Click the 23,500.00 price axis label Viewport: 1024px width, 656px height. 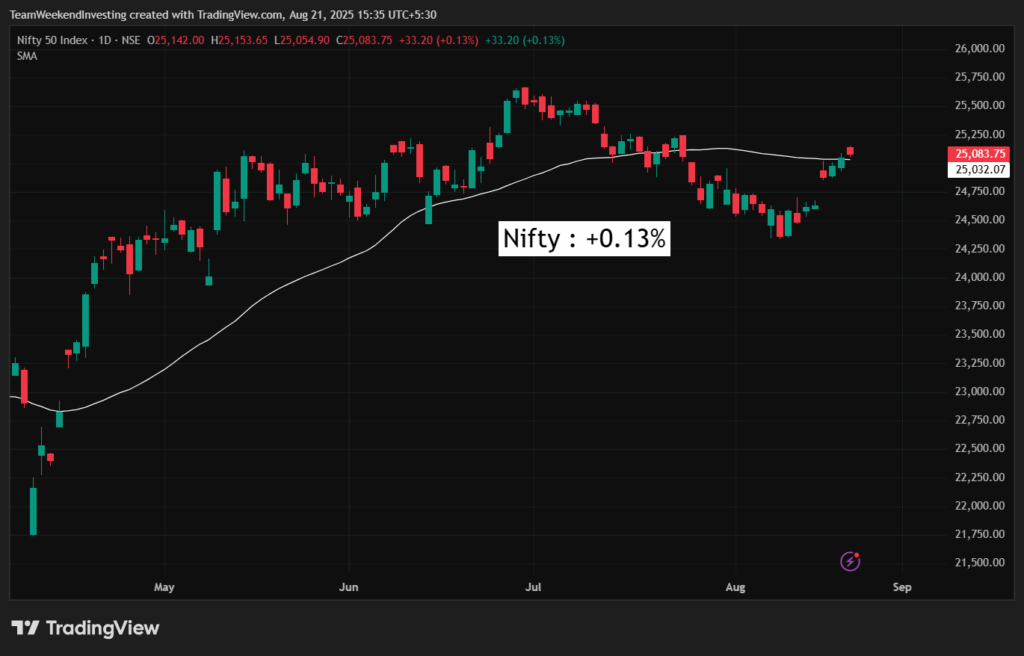pos(980,334)
